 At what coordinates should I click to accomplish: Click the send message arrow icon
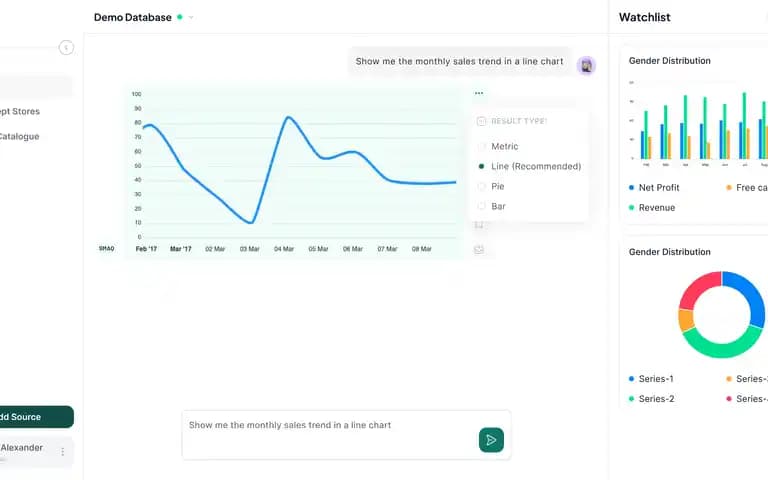(x=491, y=439)
